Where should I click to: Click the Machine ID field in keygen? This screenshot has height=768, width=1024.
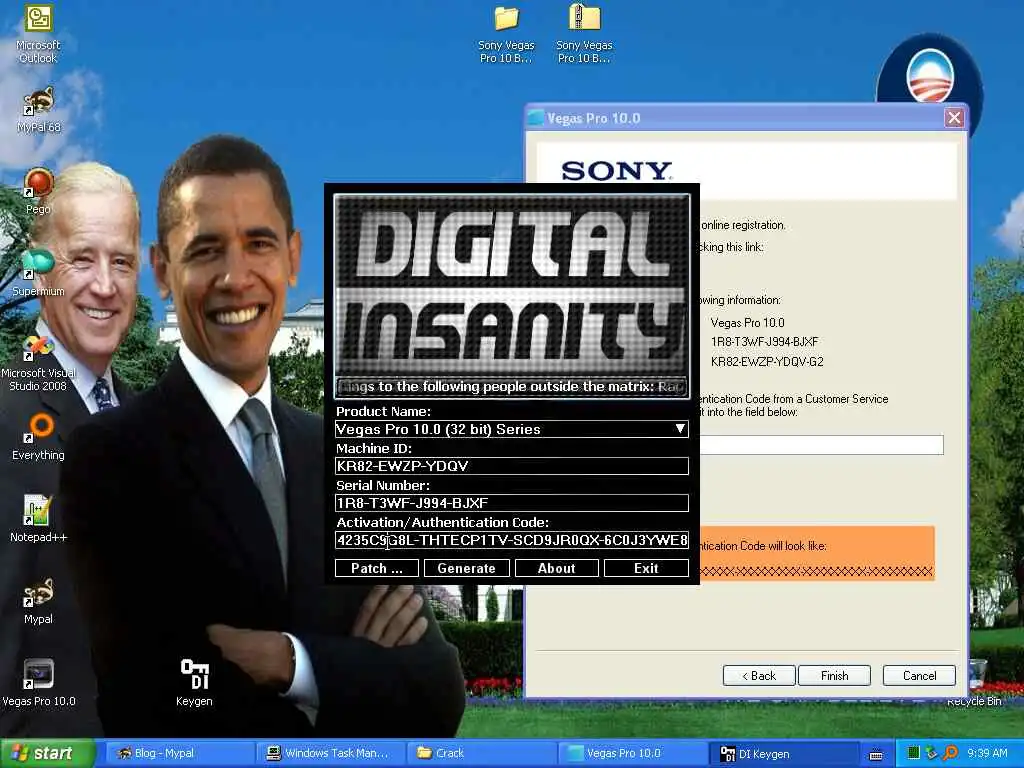click(x=511, y=466)
